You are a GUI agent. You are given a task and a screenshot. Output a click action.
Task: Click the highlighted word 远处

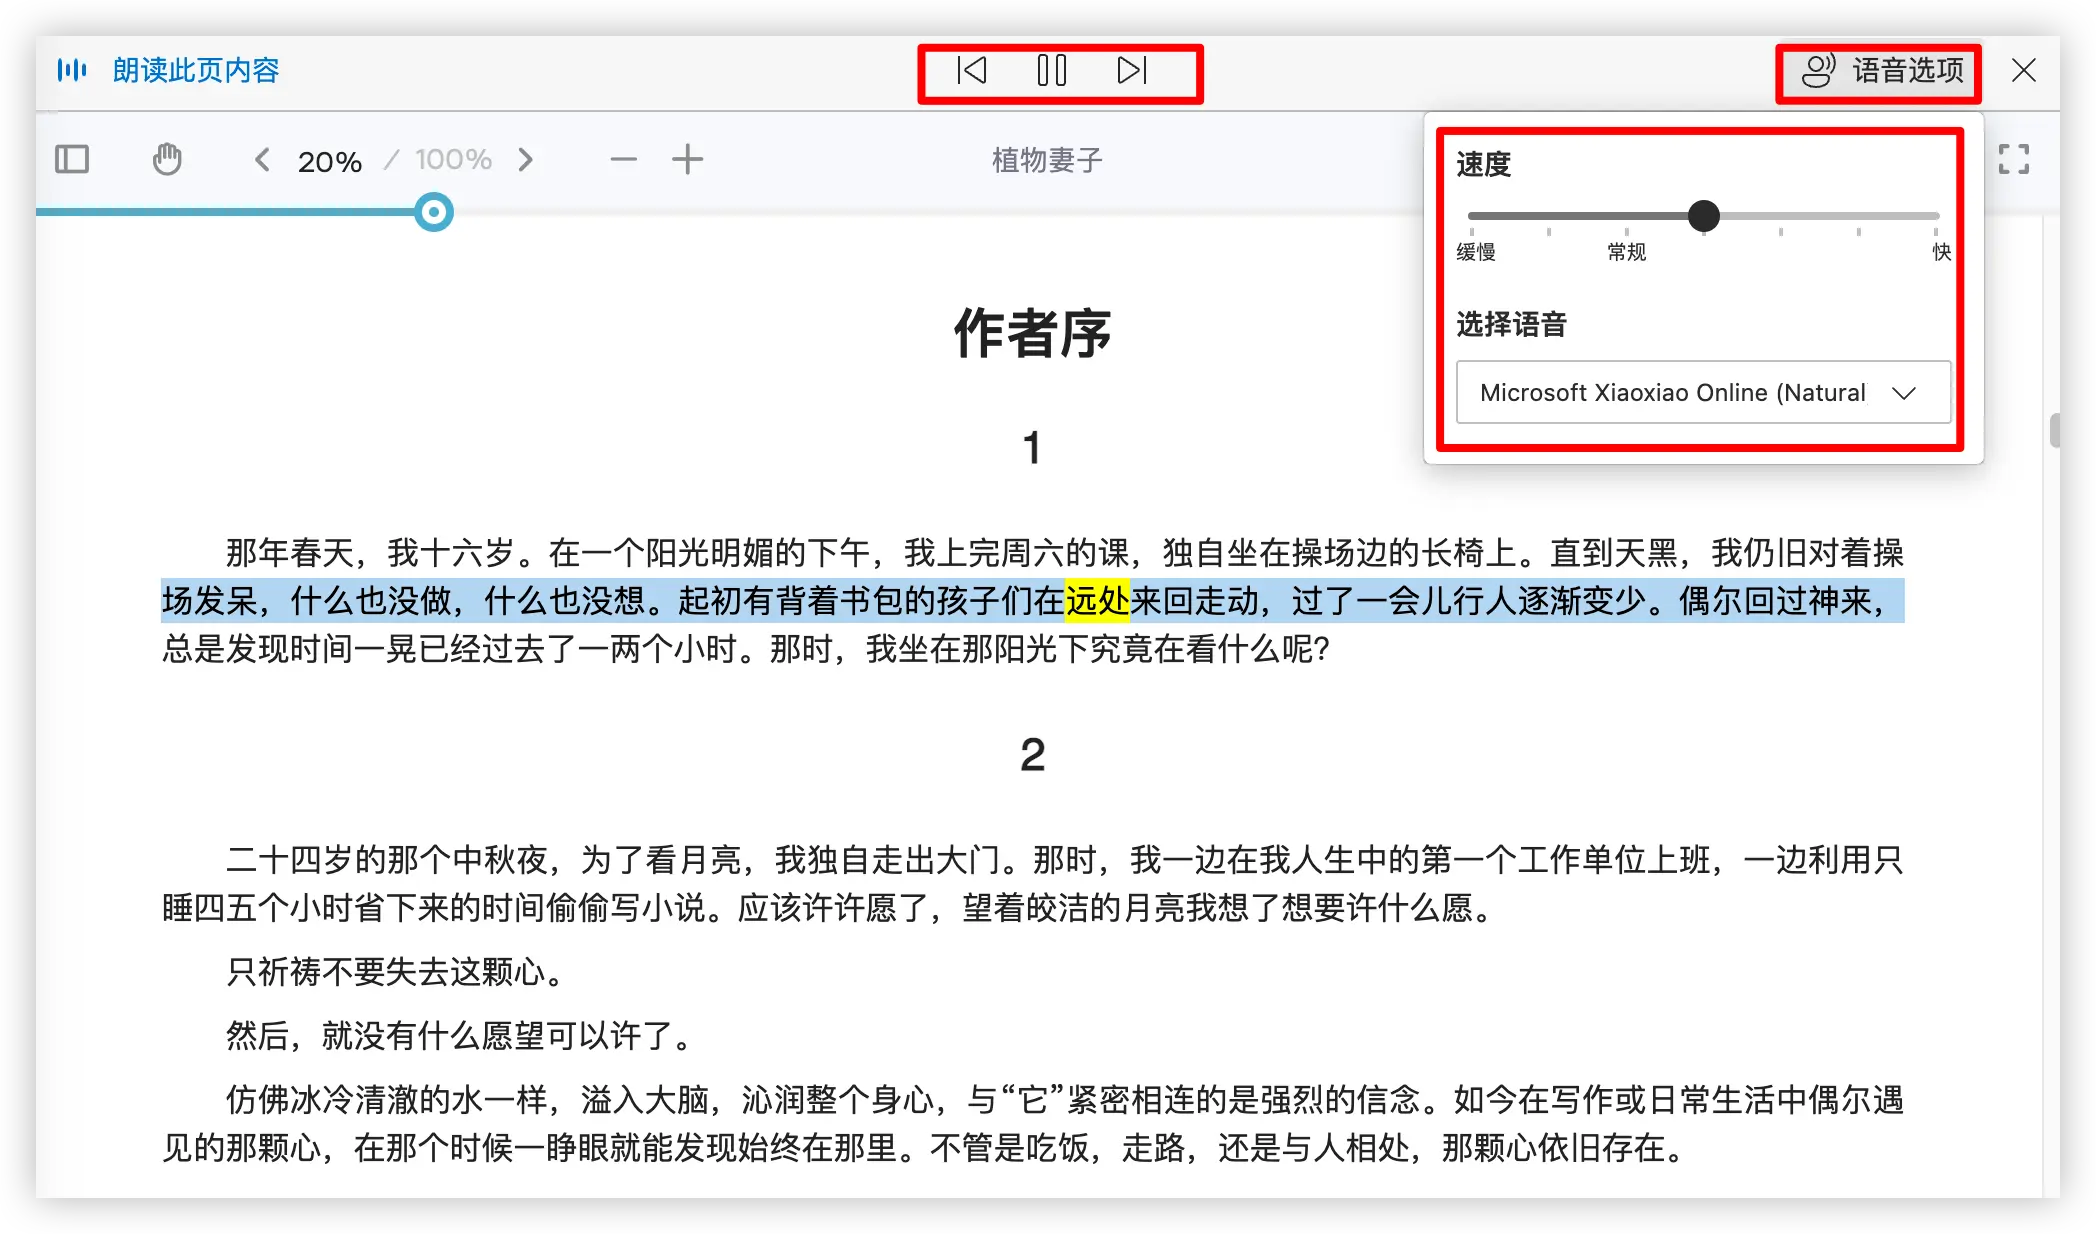click(1097, 600)
